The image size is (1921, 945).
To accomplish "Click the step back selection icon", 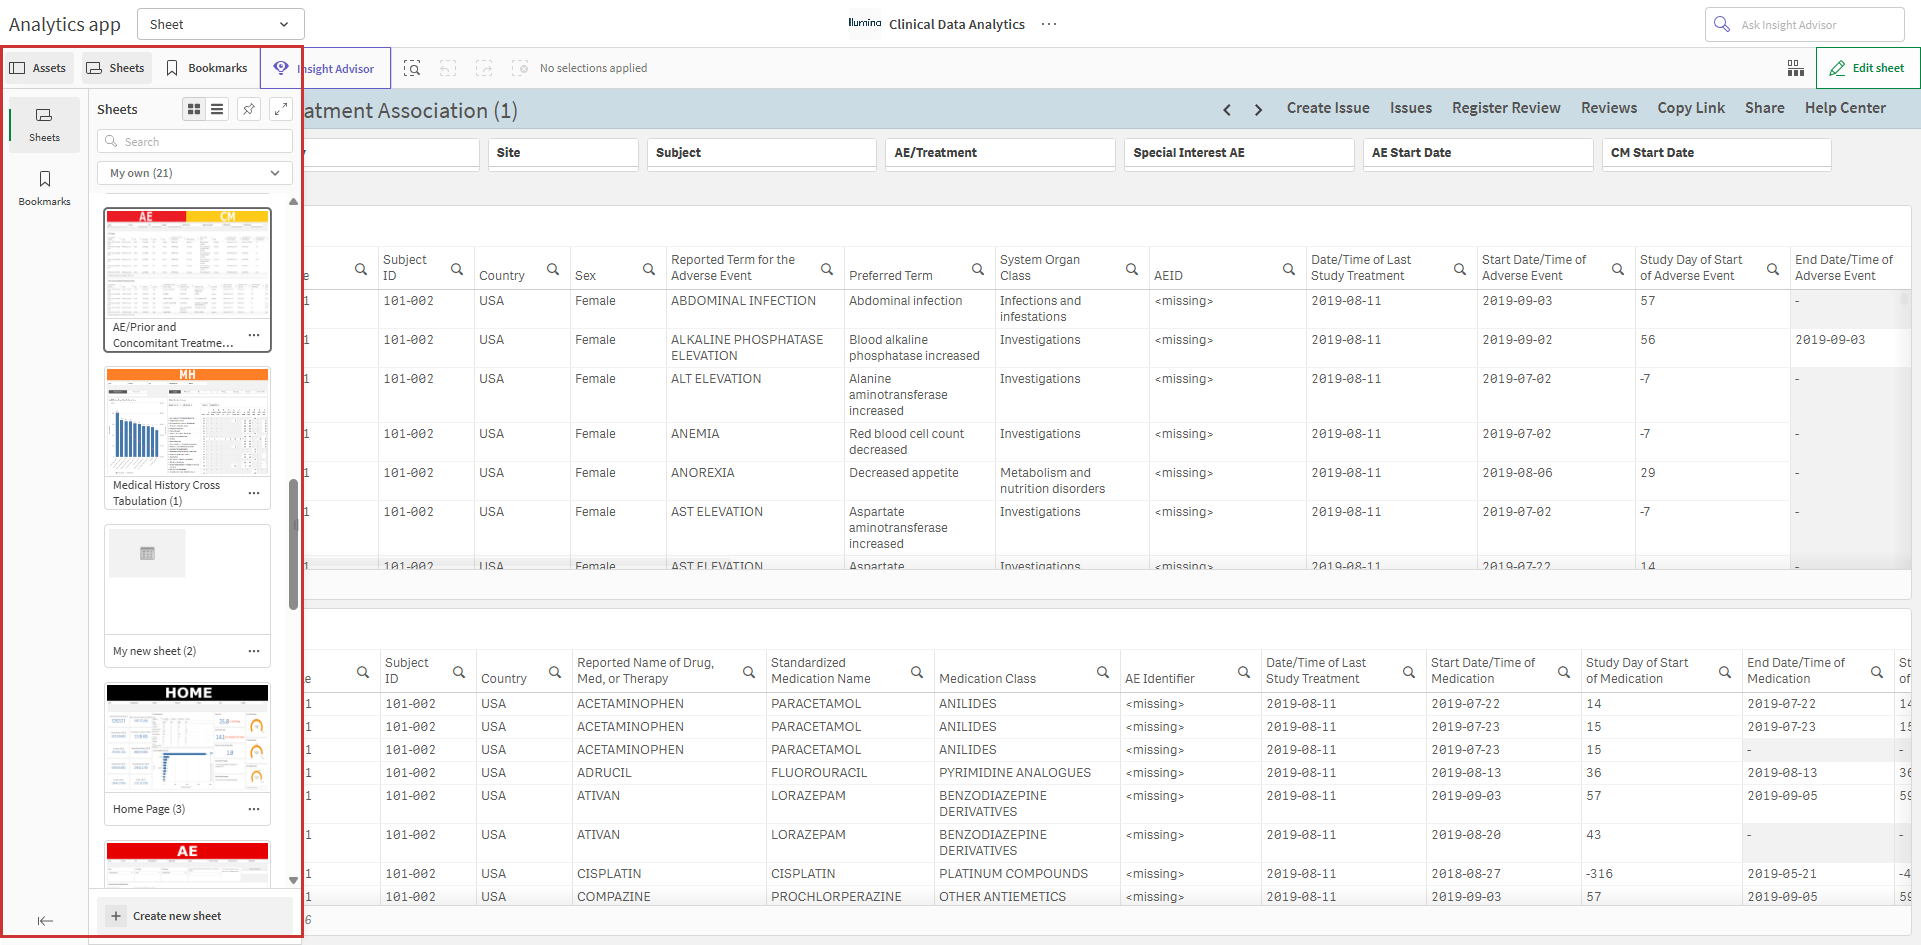I will [448, 68].
